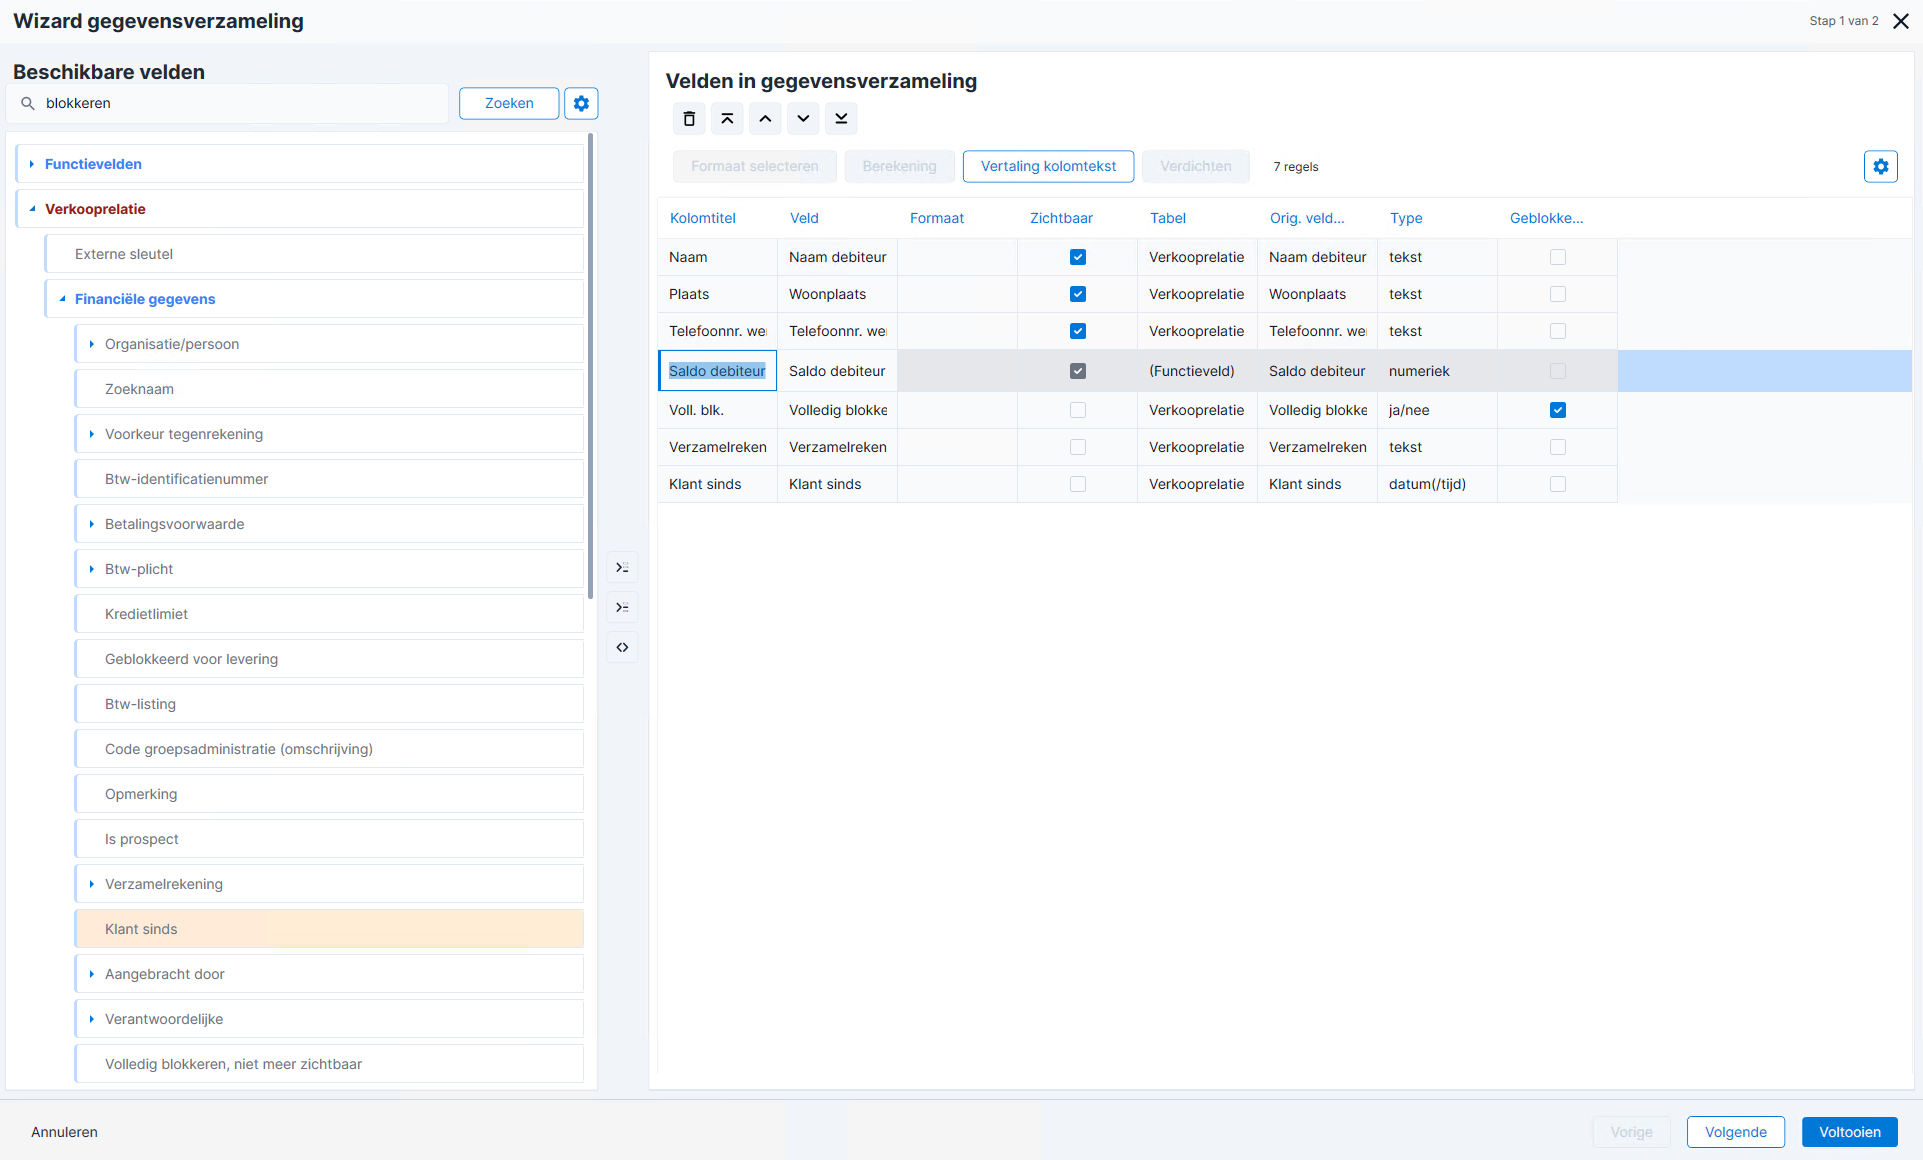Collapse the Verkooprelatie tree node
The height and width of the screenshot is (1160, 1923).
coord(32,209)
